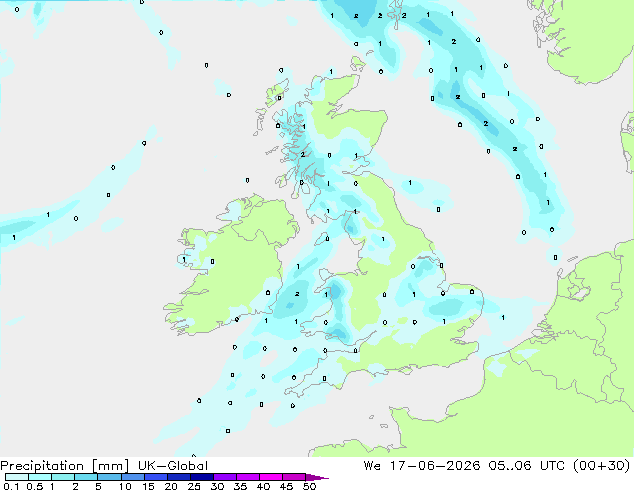Select the legend swatch between 10 and 15

click(133, 477)
